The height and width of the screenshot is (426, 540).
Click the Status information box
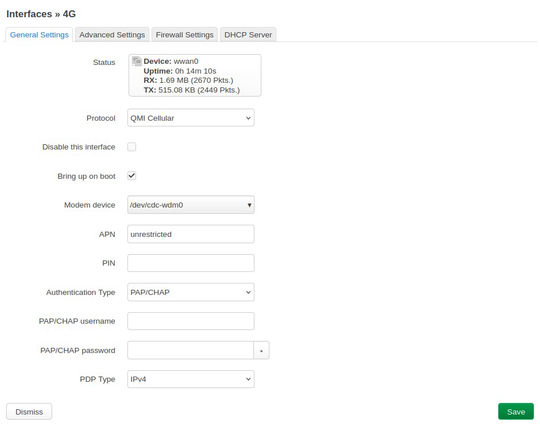click(x=195, y=75)
